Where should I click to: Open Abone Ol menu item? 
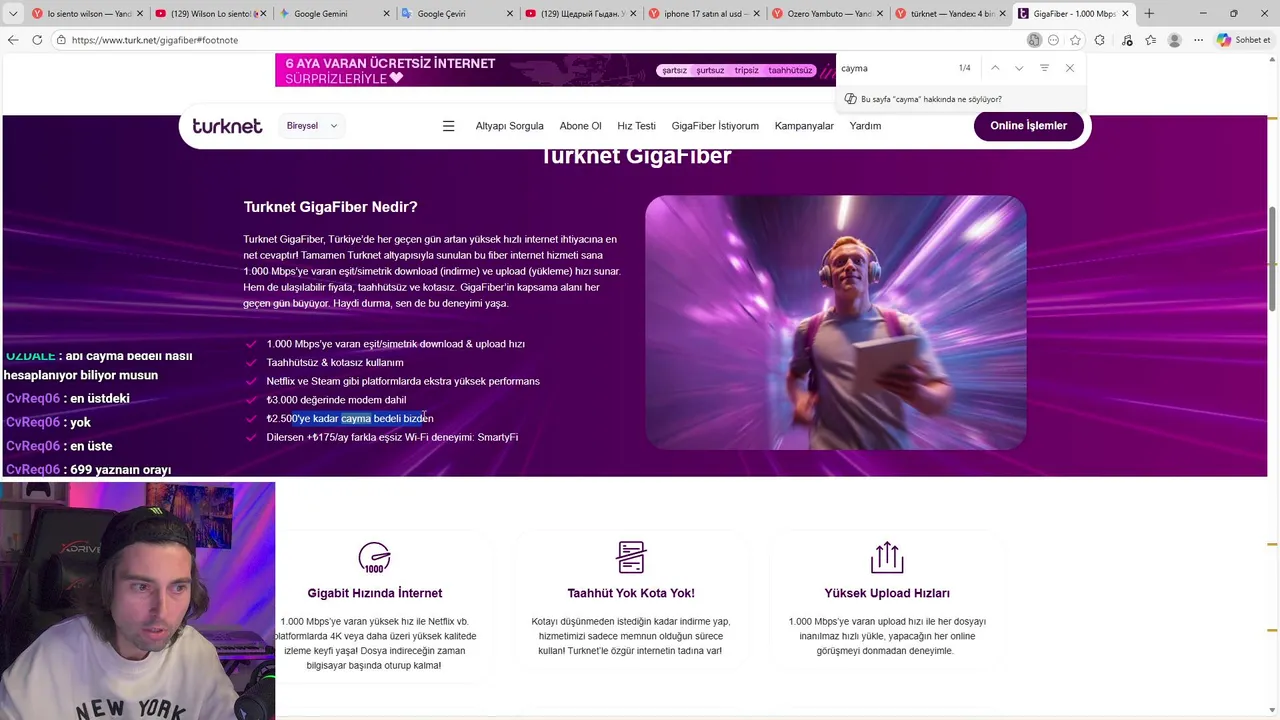580,126
